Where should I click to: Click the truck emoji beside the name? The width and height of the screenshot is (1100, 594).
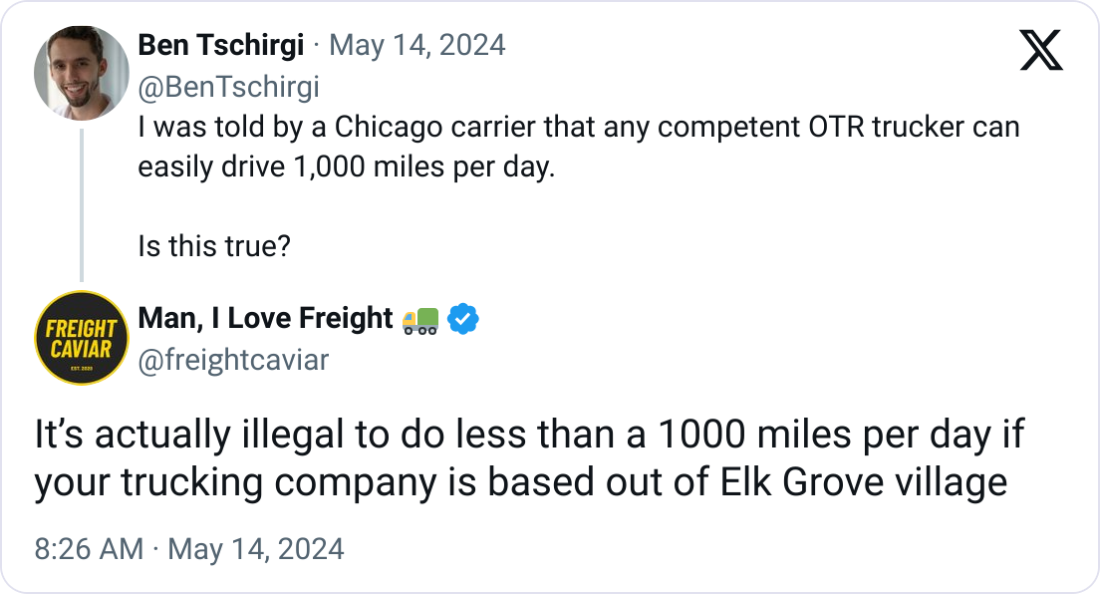point(420,318)
